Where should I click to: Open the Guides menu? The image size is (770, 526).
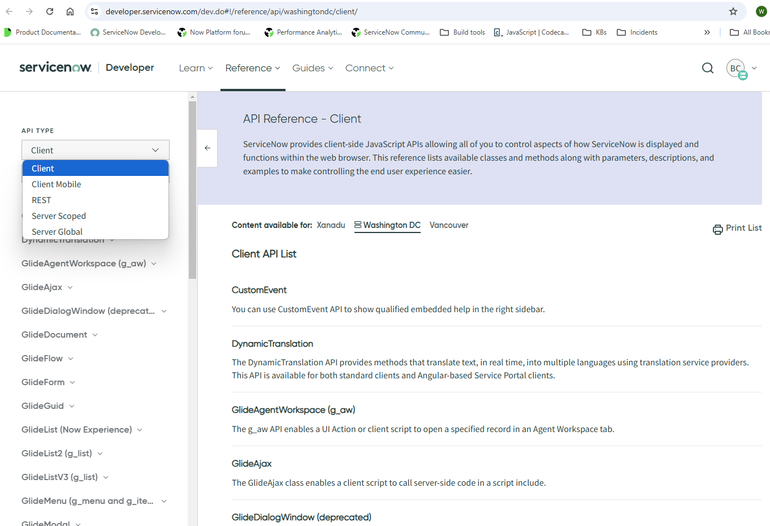312,68
